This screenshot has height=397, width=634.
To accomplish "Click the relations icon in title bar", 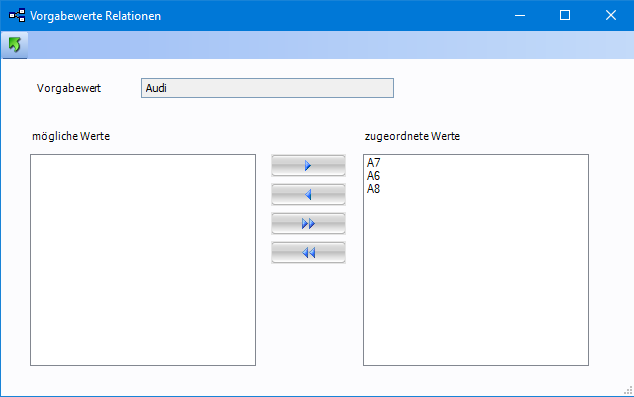I will (17, 15).
